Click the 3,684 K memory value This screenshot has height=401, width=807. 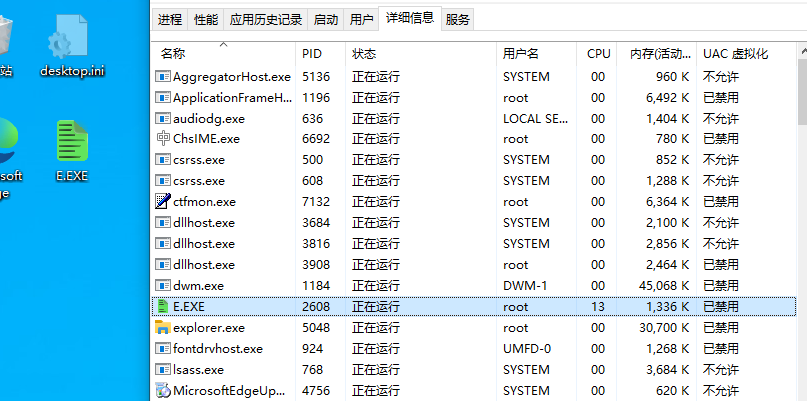point(668,370)
